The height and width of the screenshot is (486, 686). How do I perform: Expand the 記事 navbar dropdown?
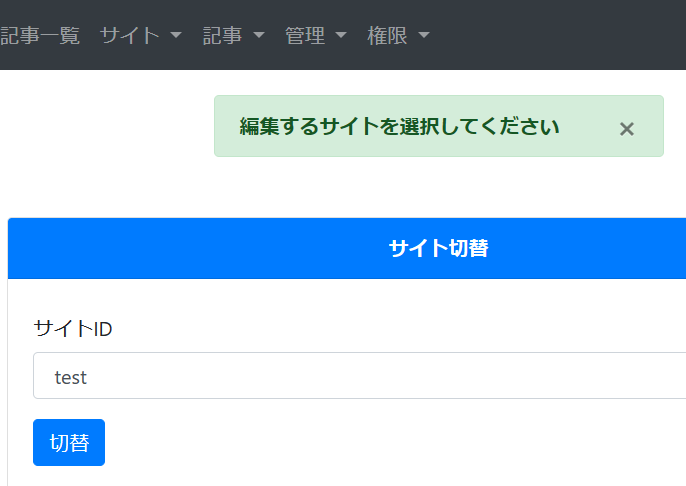coord(222,36)
